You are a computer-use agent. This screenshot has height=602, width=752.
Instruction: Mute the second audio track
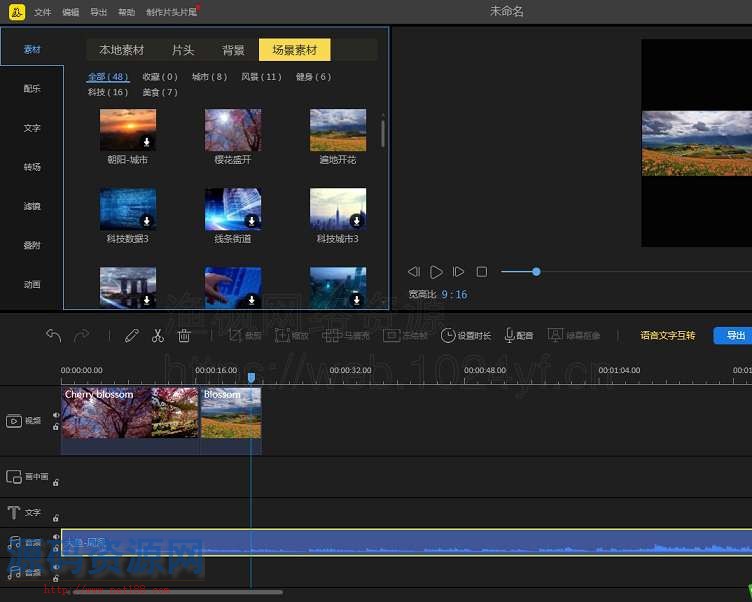point(56,567)
